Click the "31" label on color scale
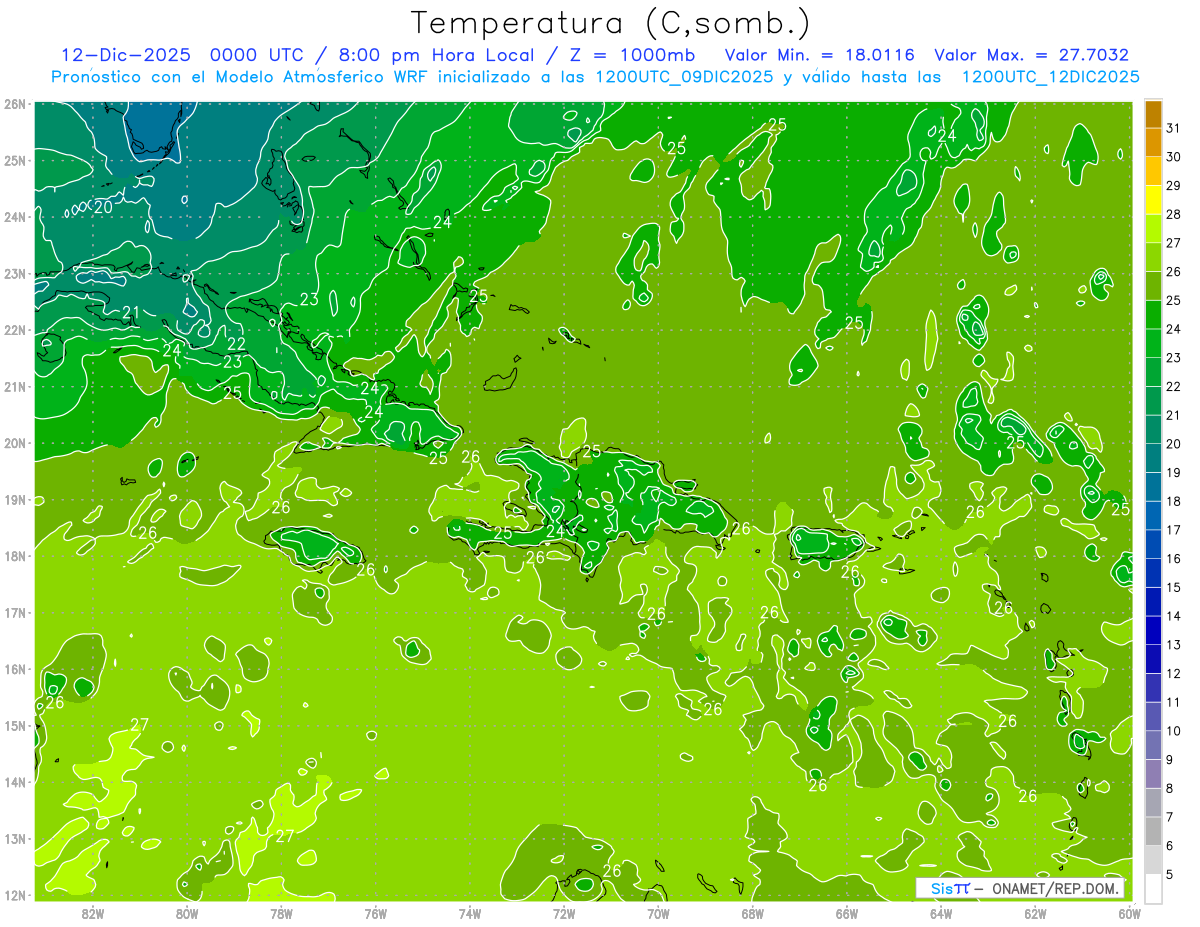Screen dimensions: 1200x927 click(x=1173, y=128)
